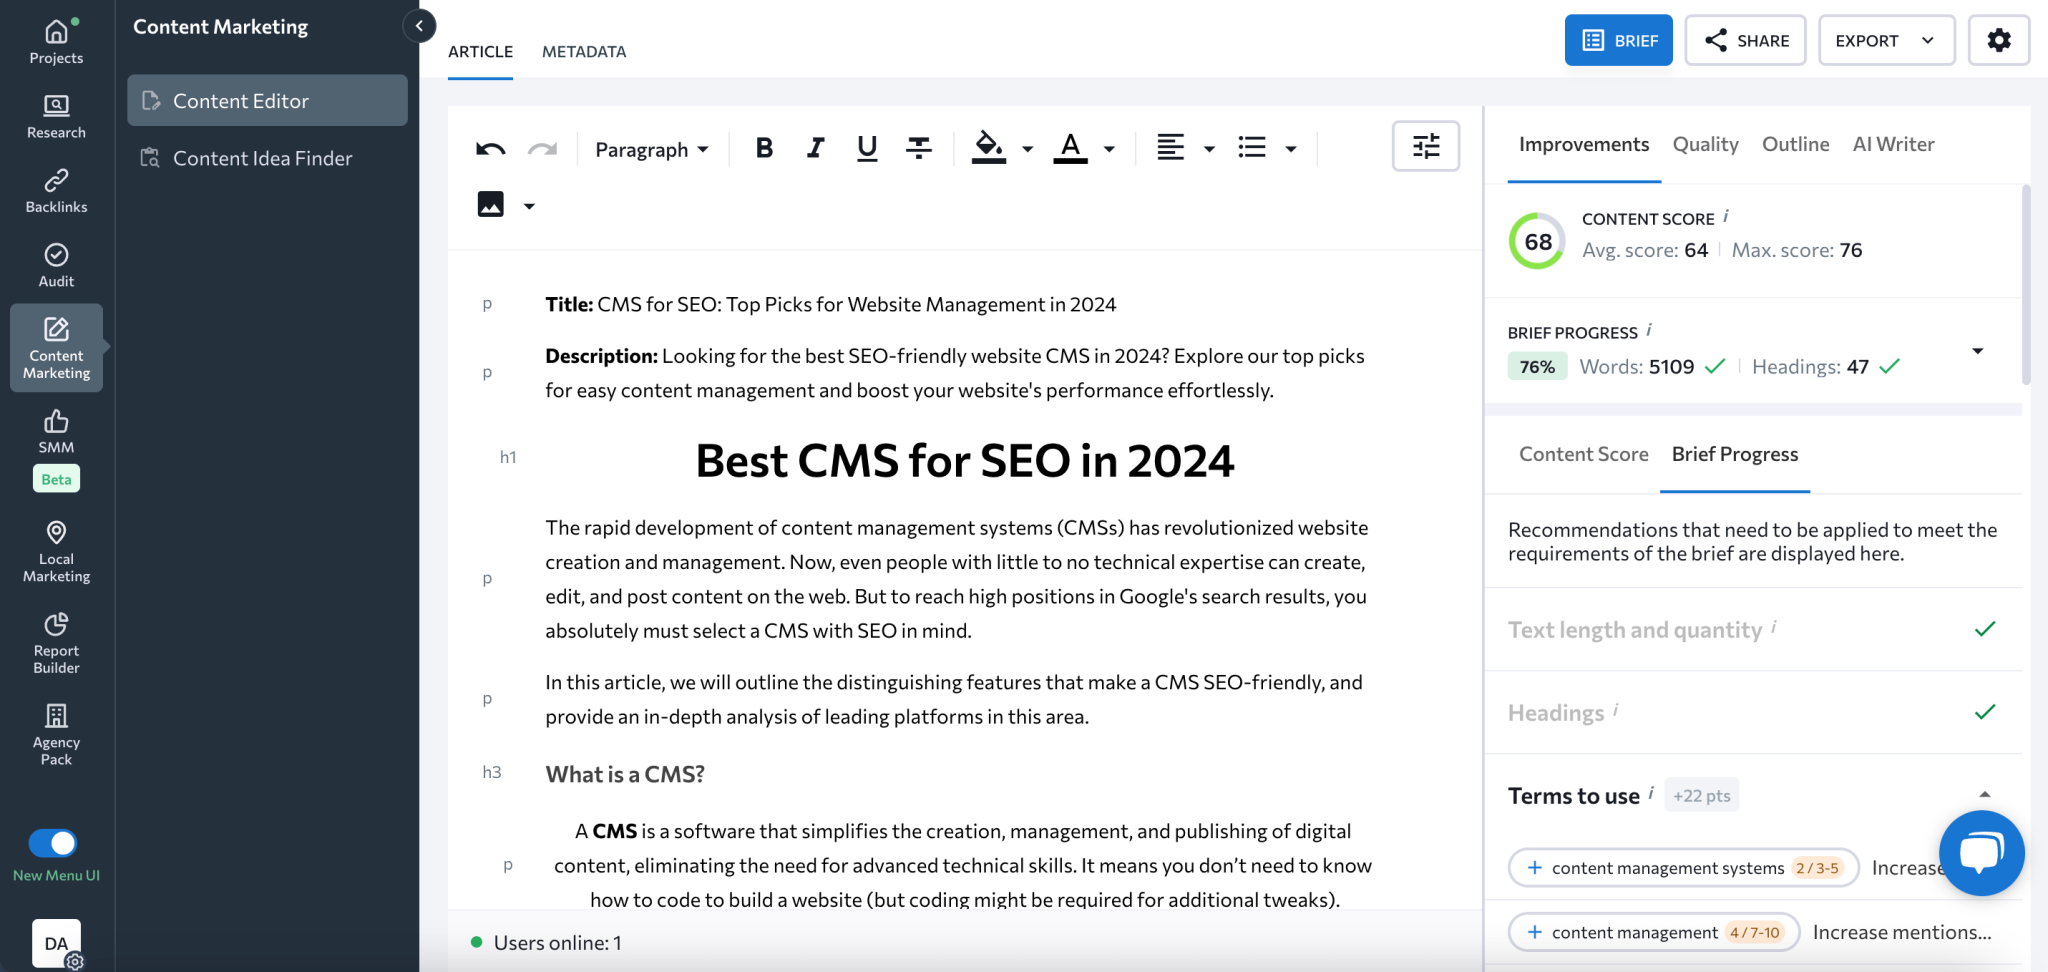Toggle the New Menu UI switch

pos(55,843)
